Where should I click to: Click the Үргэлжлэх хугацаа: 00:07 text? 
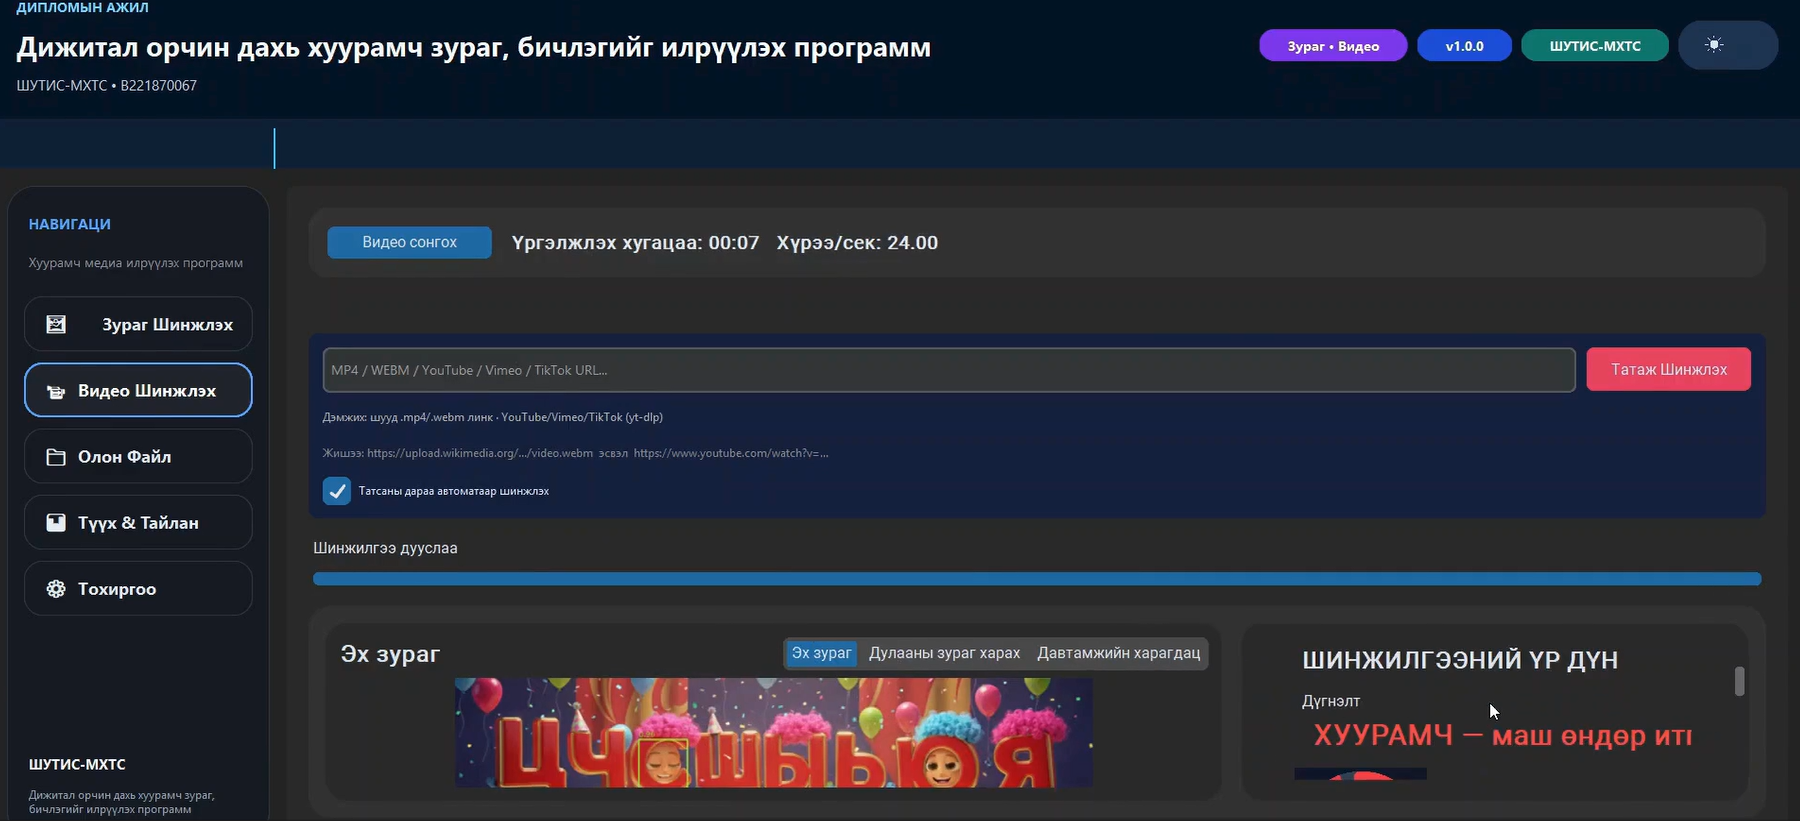pos(635,243)
